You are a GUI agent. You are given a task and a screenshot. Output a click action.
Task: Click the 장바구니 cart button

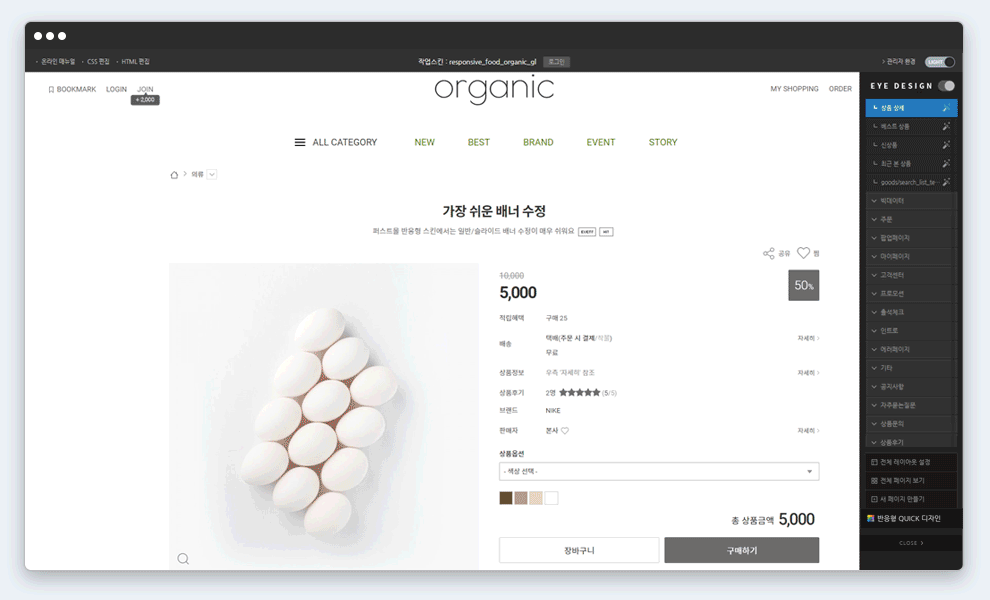[x=579, y=550]
